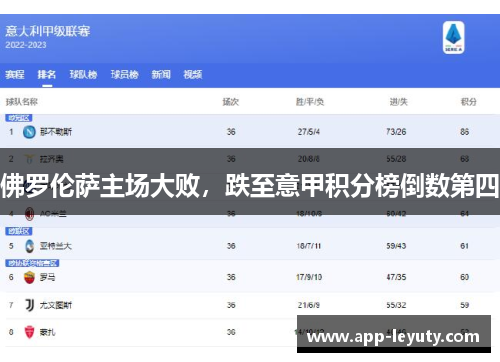Click Juventus's record 21/6/9

point(309,305)
